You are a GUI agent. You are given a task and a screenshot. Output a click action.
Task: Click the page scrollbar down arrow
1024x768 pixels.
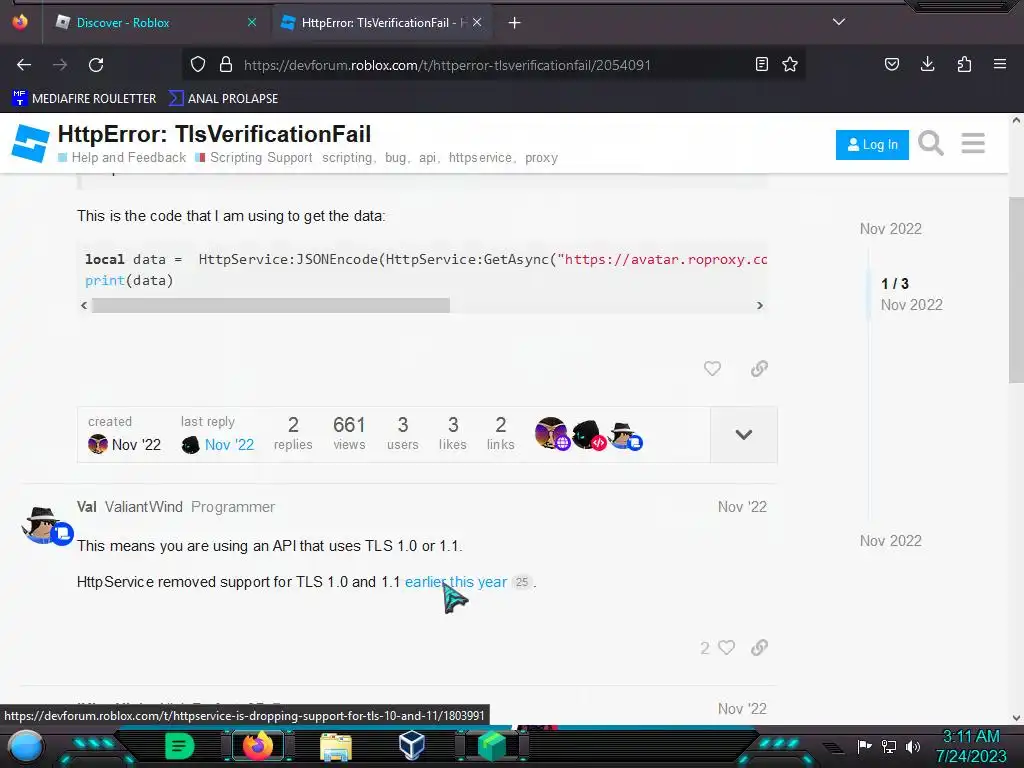pyautogui.click(x=1016, y=718)
